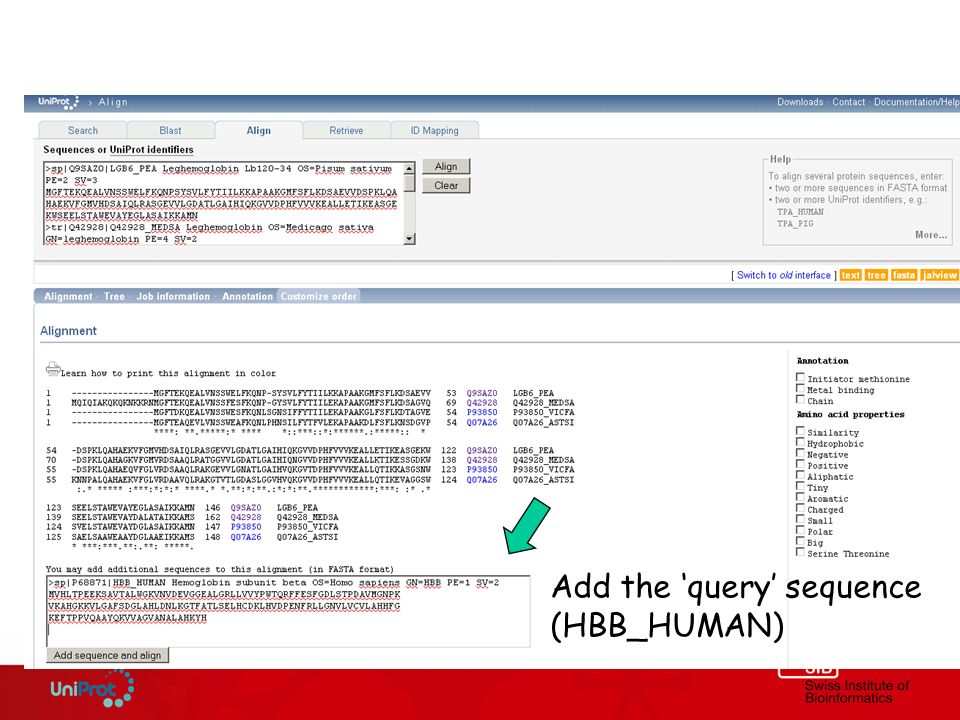Open the ID Mapping tab

click(434, 130)
